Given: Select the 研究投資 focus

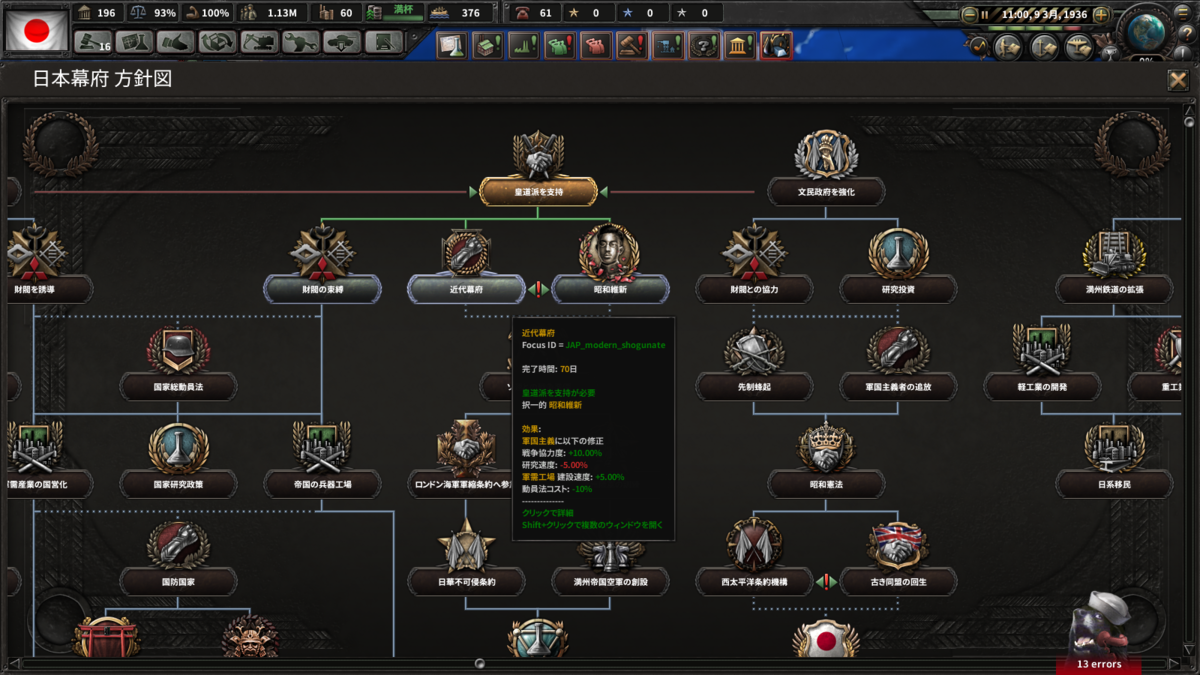Looking at the screenshot, I should click(x=898, y=289).
